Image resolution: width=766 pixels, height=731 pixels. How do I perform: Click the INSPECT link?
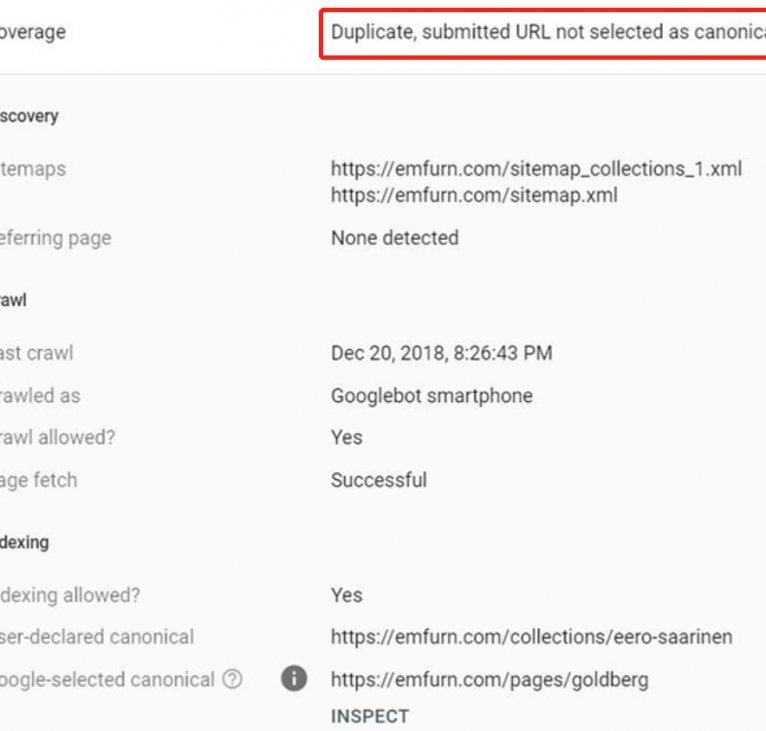(370, 716)
